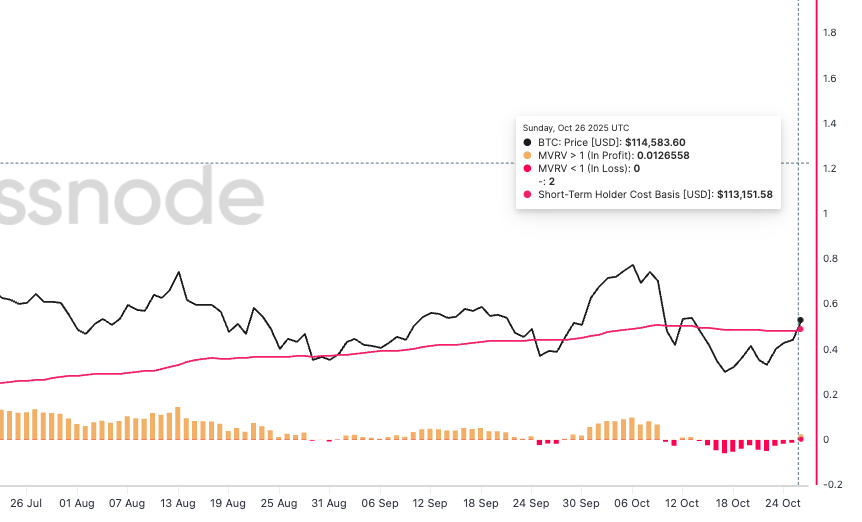Click the 13 Aug date on the x-axis
This screenshot has height=522, width=862.
tap(179, 503)
